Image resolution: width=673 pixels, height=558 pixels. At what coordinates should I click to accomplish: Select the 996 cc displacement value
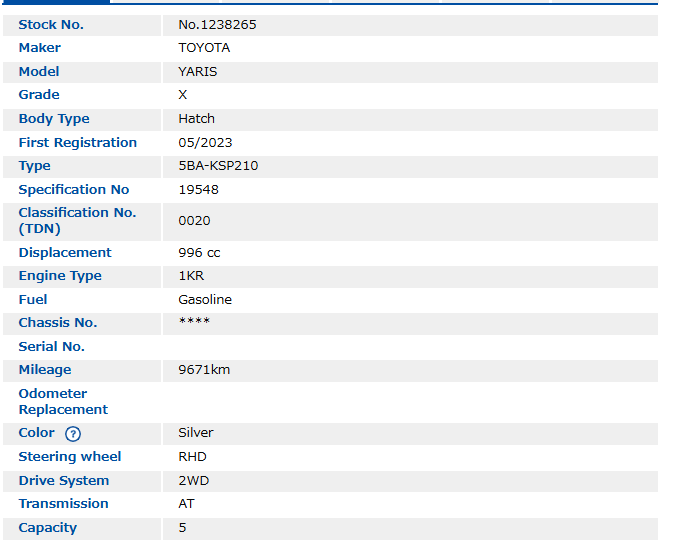coord(199,253)
